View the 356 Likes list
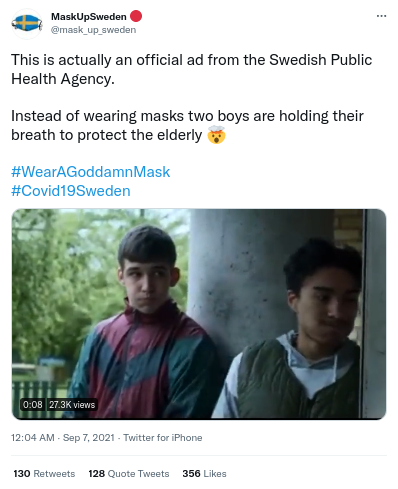 [204, 474]
